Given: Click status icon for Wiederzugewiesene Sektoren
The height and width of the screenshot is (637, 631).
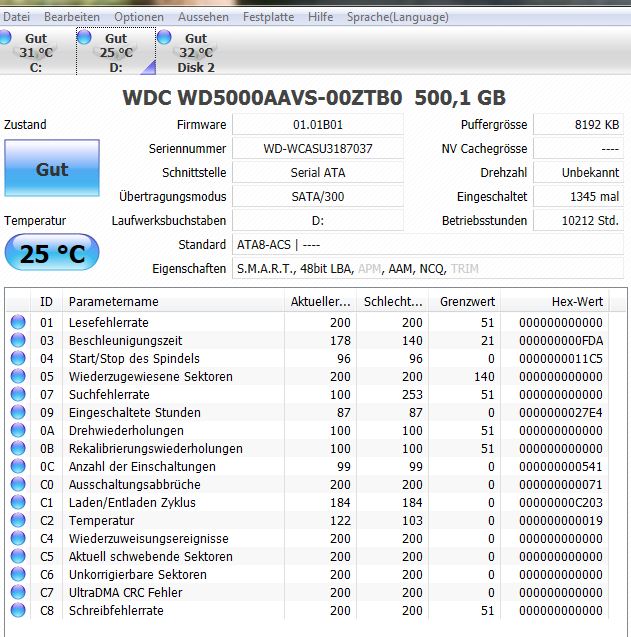Looking at the screenshot, I should coord(18,376).
